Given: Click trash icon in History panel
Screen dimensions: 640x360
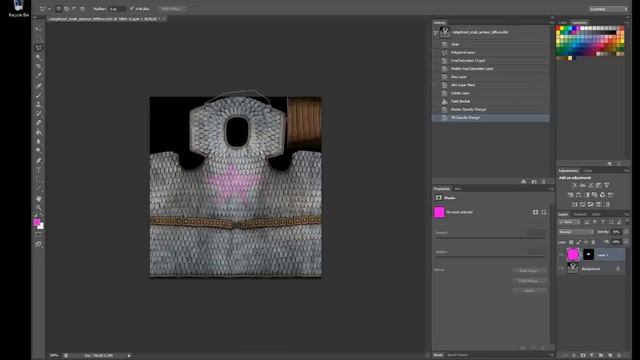Looking at the screenshot, I should coord(543,182).
